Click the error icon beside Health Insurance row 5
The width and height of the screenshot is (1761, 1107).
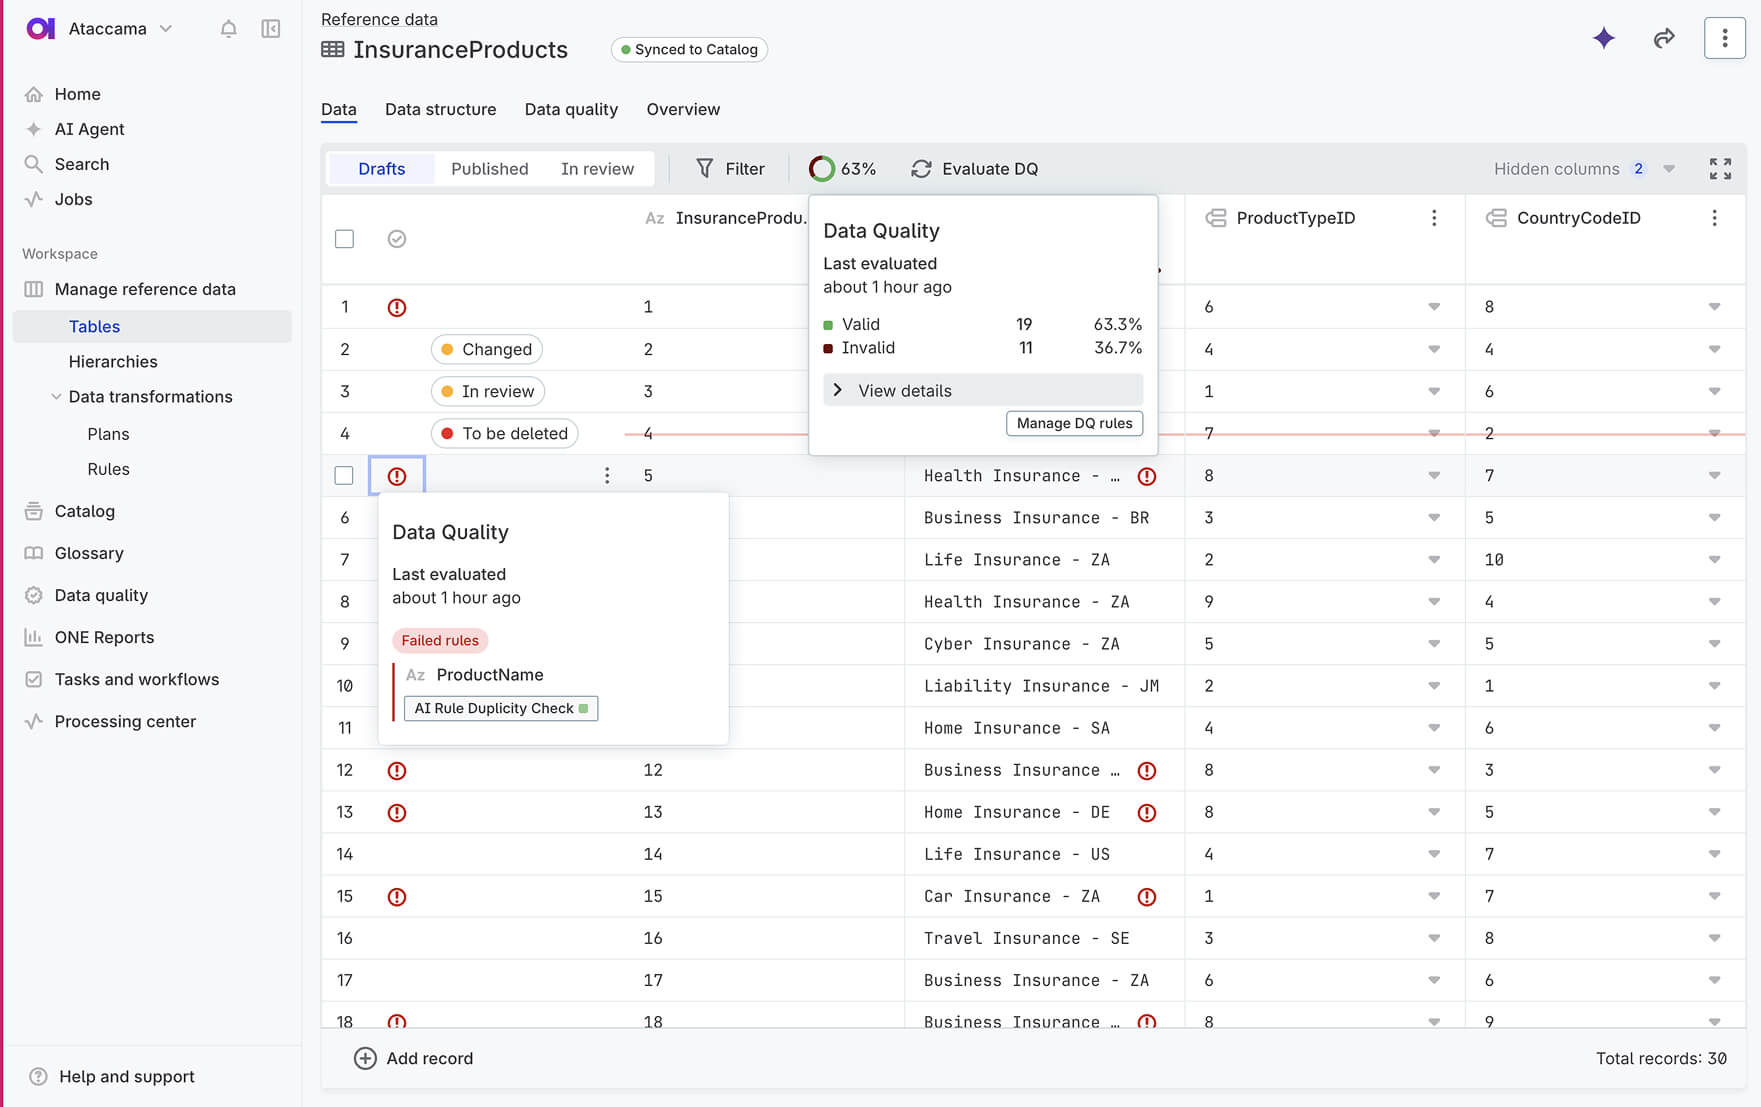pyautogui.click(x=1147, y=476)
